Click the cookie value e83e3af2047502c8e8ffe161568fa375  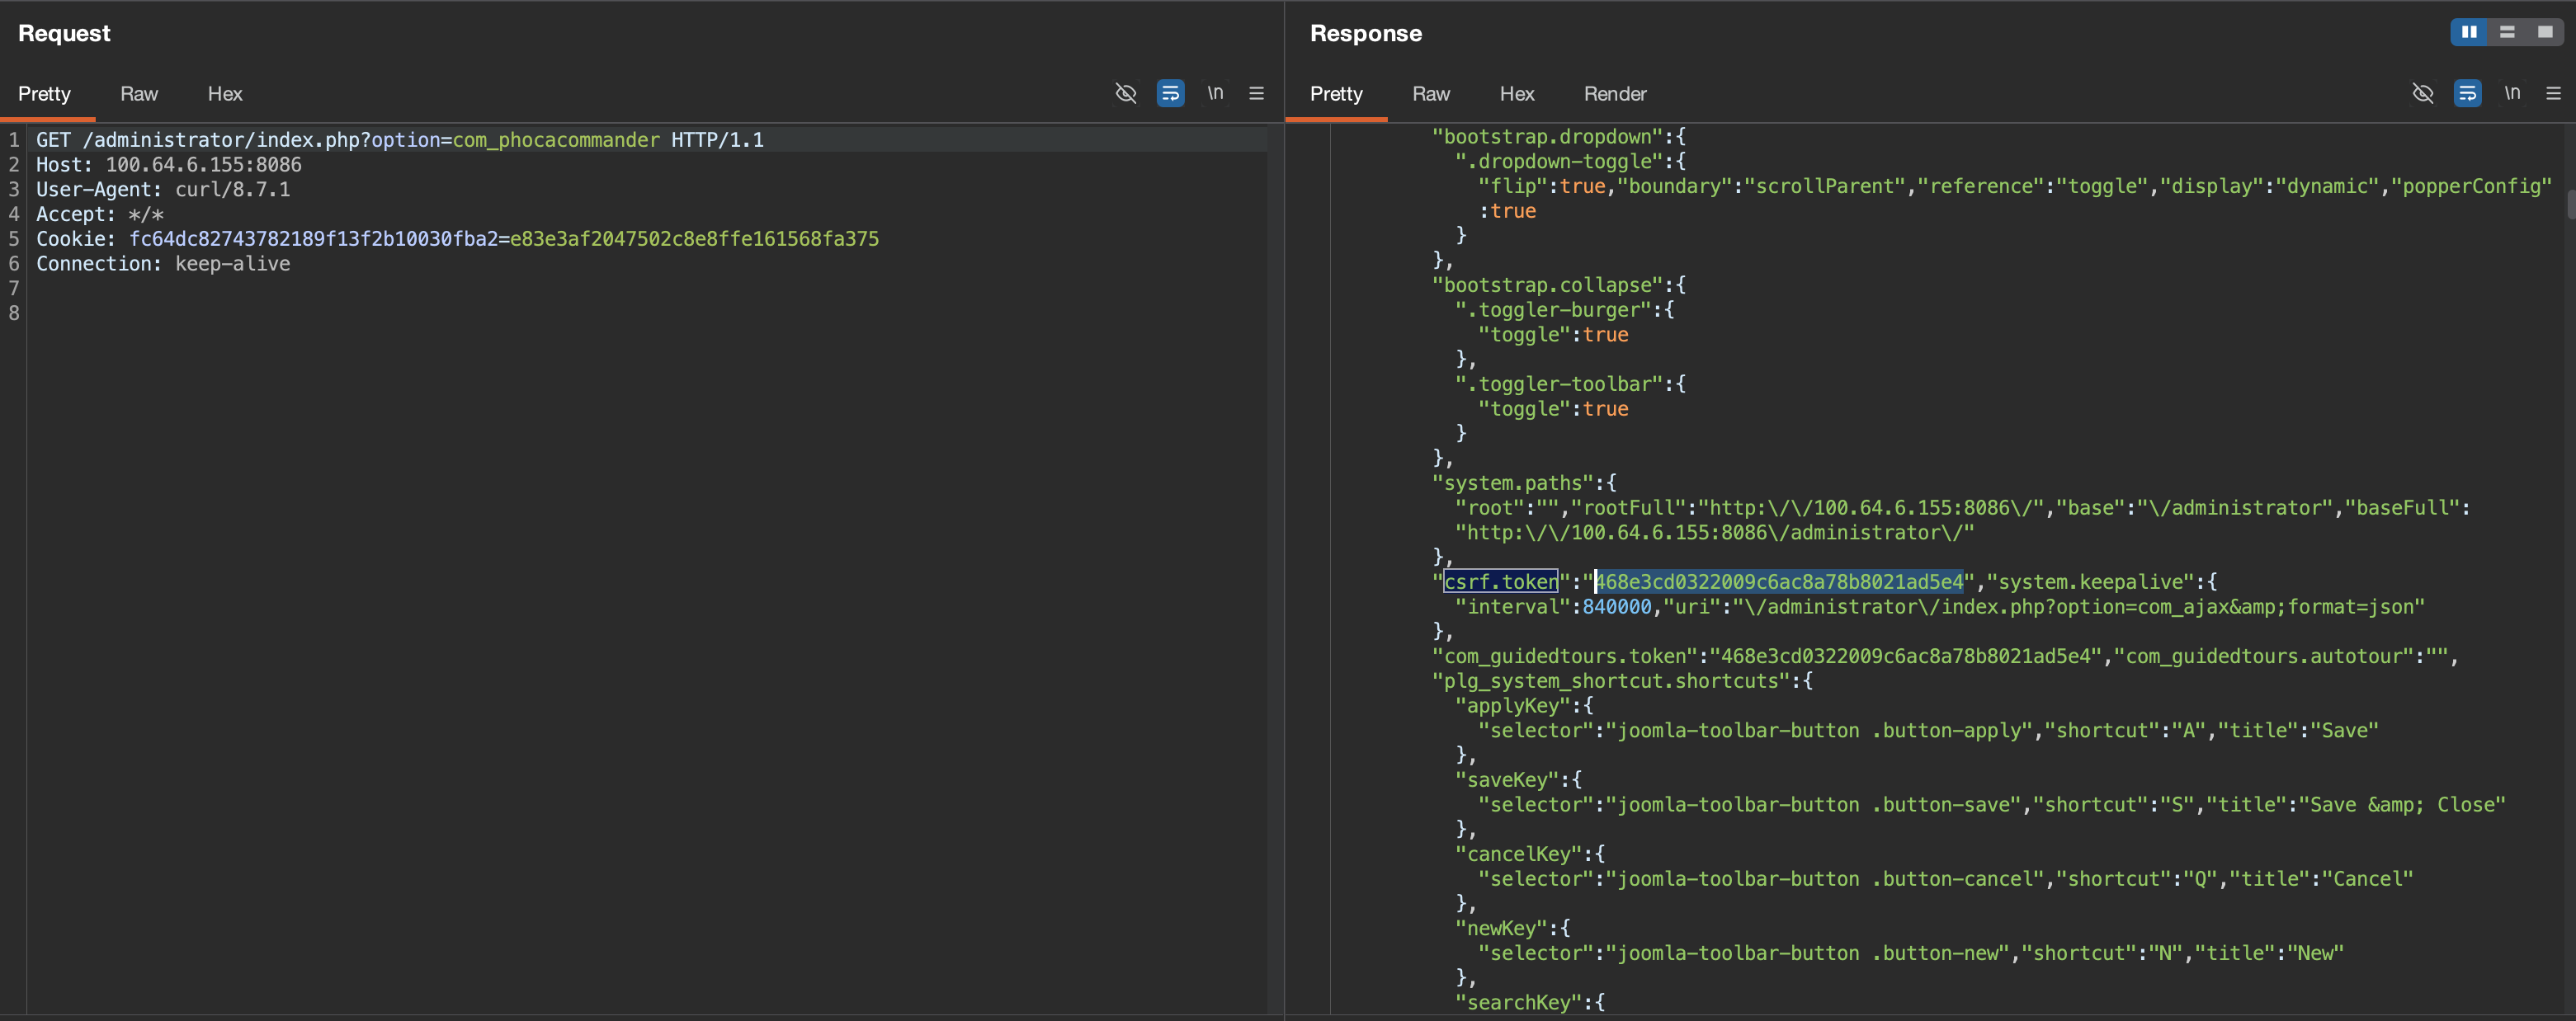pyautogui.click(x=694, y=239)
